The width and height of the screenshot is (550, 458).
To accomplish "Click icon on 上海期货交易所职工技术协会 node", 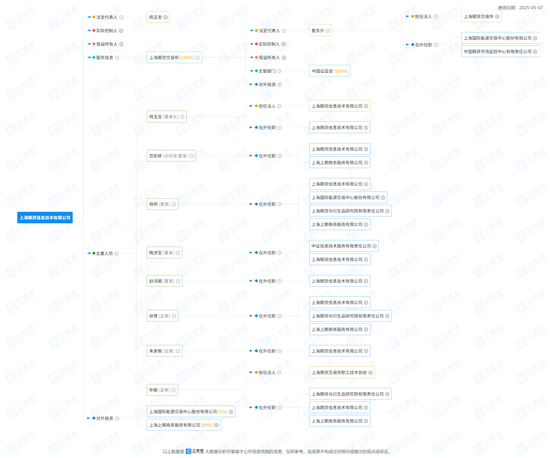I will click(370, 372).
